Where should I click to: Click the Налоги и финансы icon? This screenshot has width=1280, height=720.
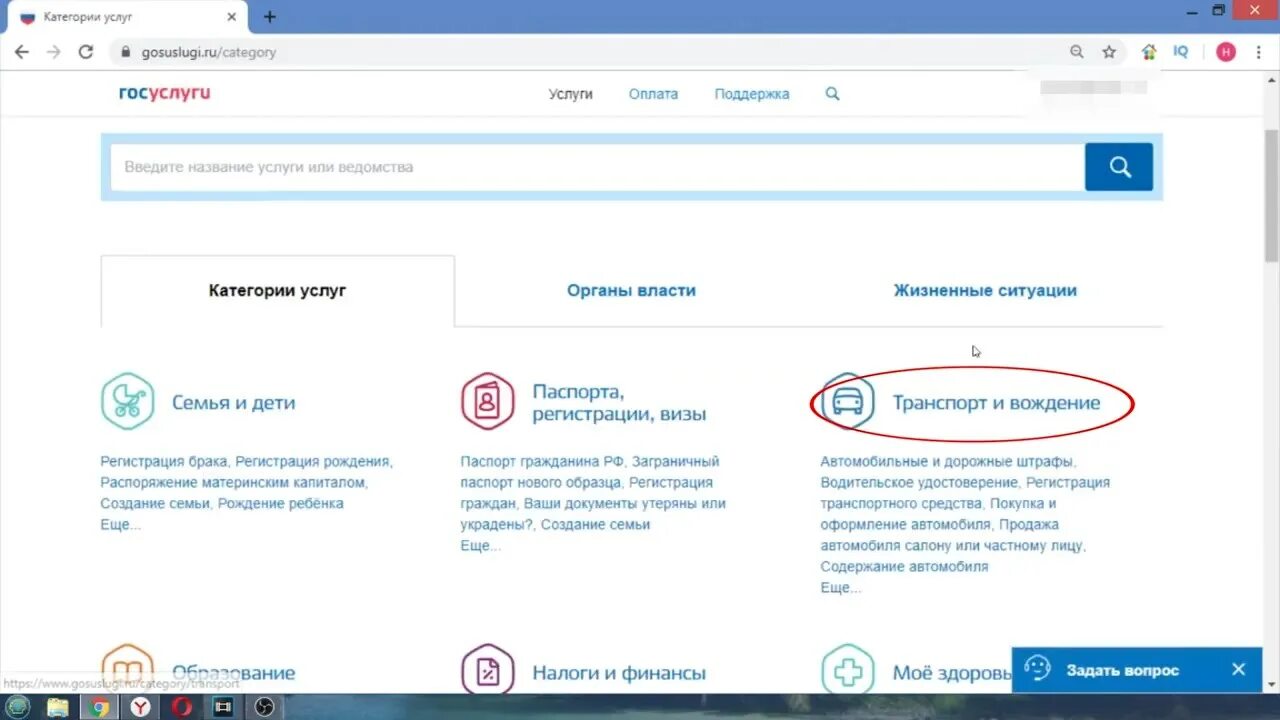[487, 668]
